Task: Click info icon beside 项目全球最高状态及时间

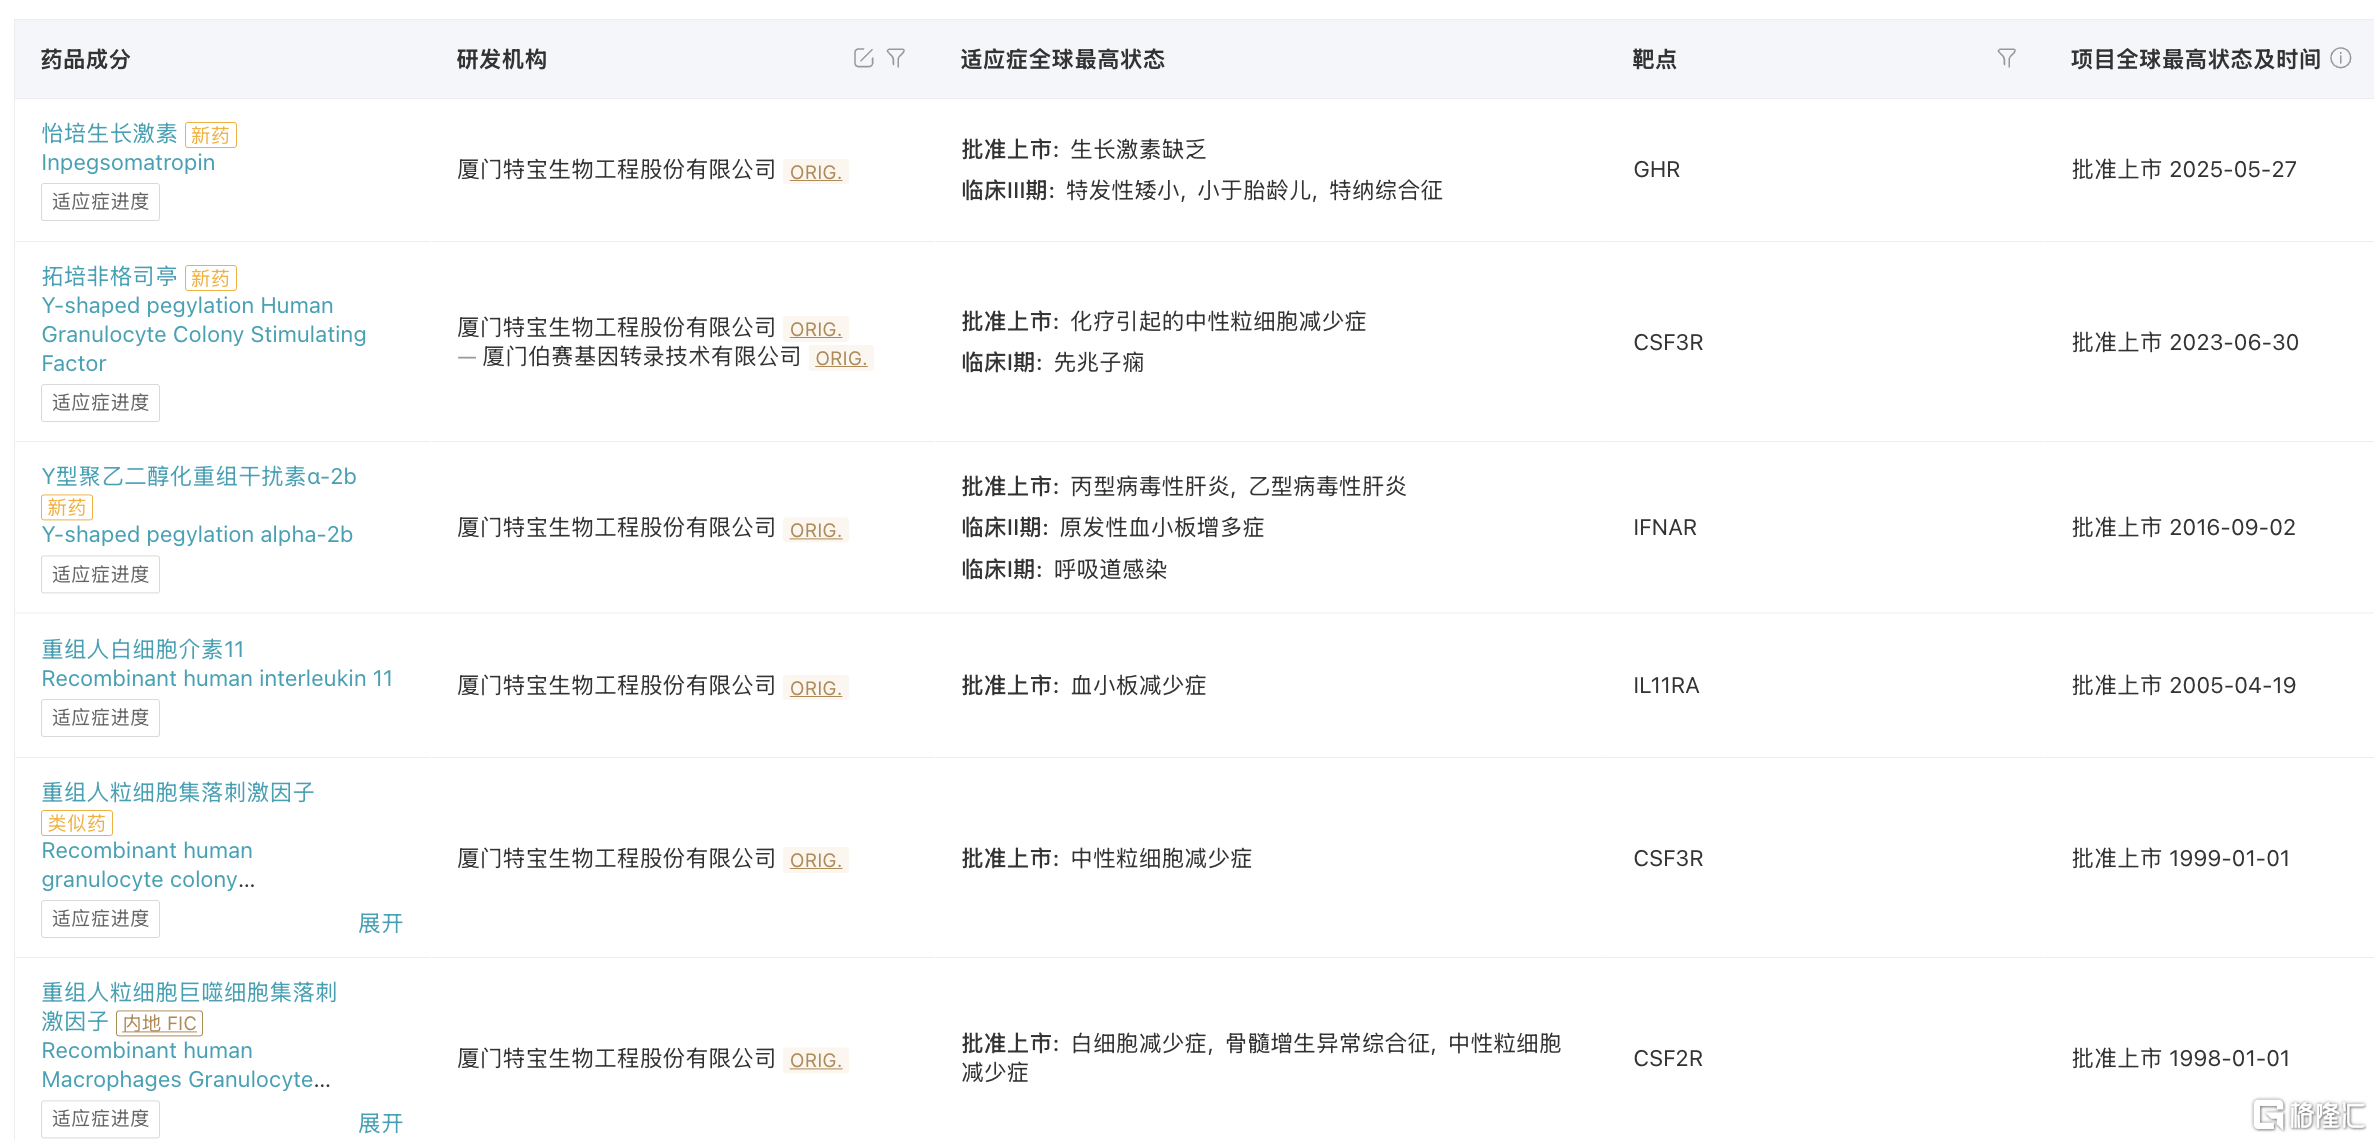Action: [2341, 59]
